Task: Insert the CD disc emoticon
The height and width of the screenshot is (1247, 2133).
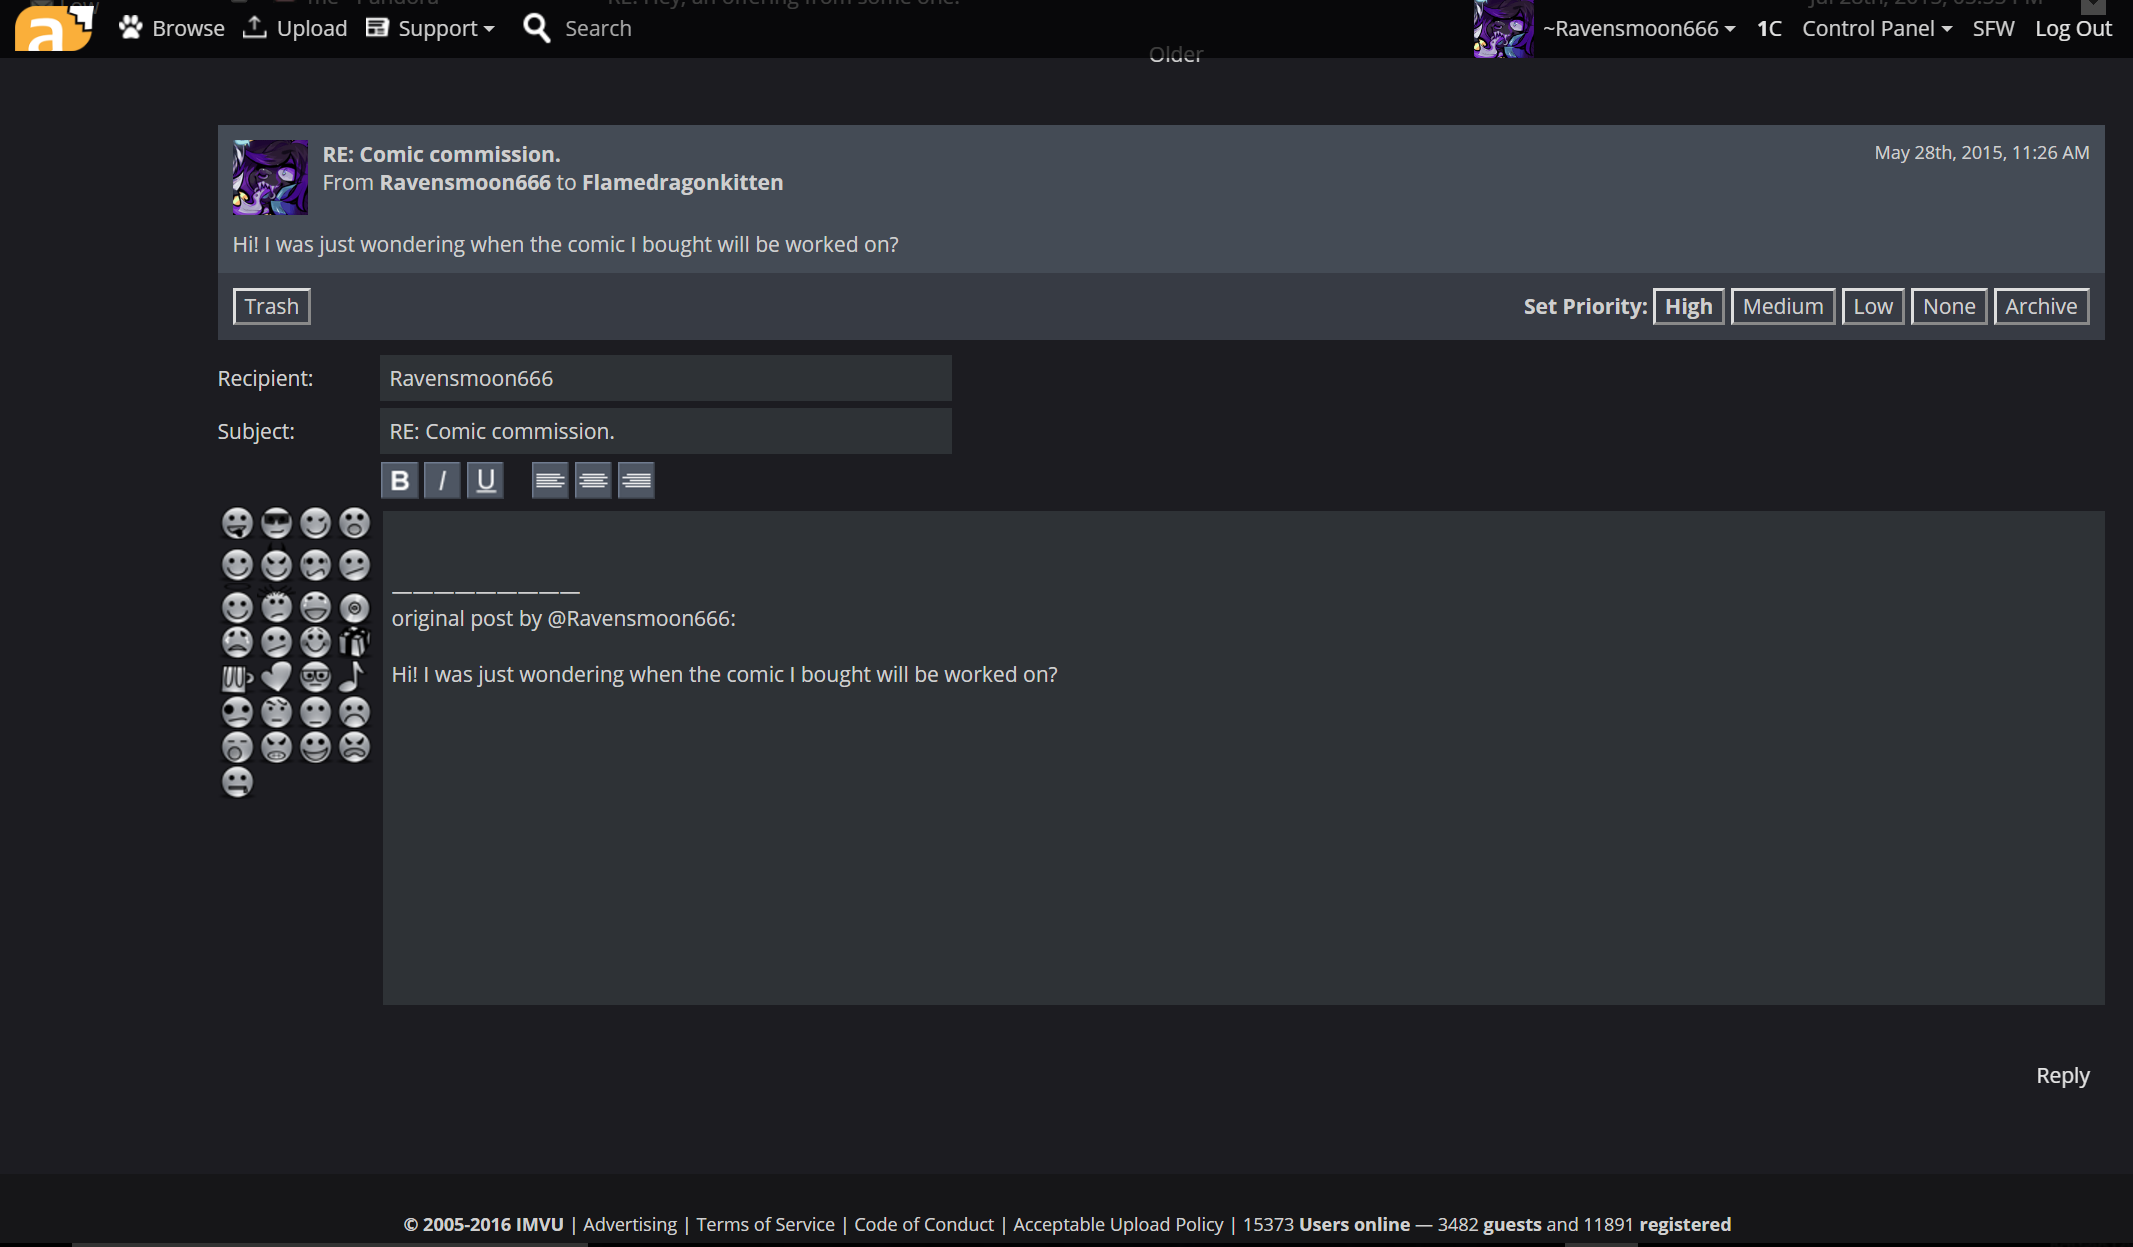Action: pos(354,608)
